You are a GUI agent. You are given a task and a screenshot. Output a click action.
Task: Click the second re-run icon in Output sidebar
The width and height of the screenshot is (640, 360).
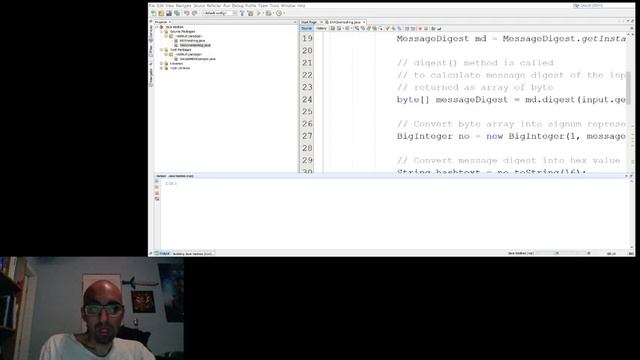point(157,187)
